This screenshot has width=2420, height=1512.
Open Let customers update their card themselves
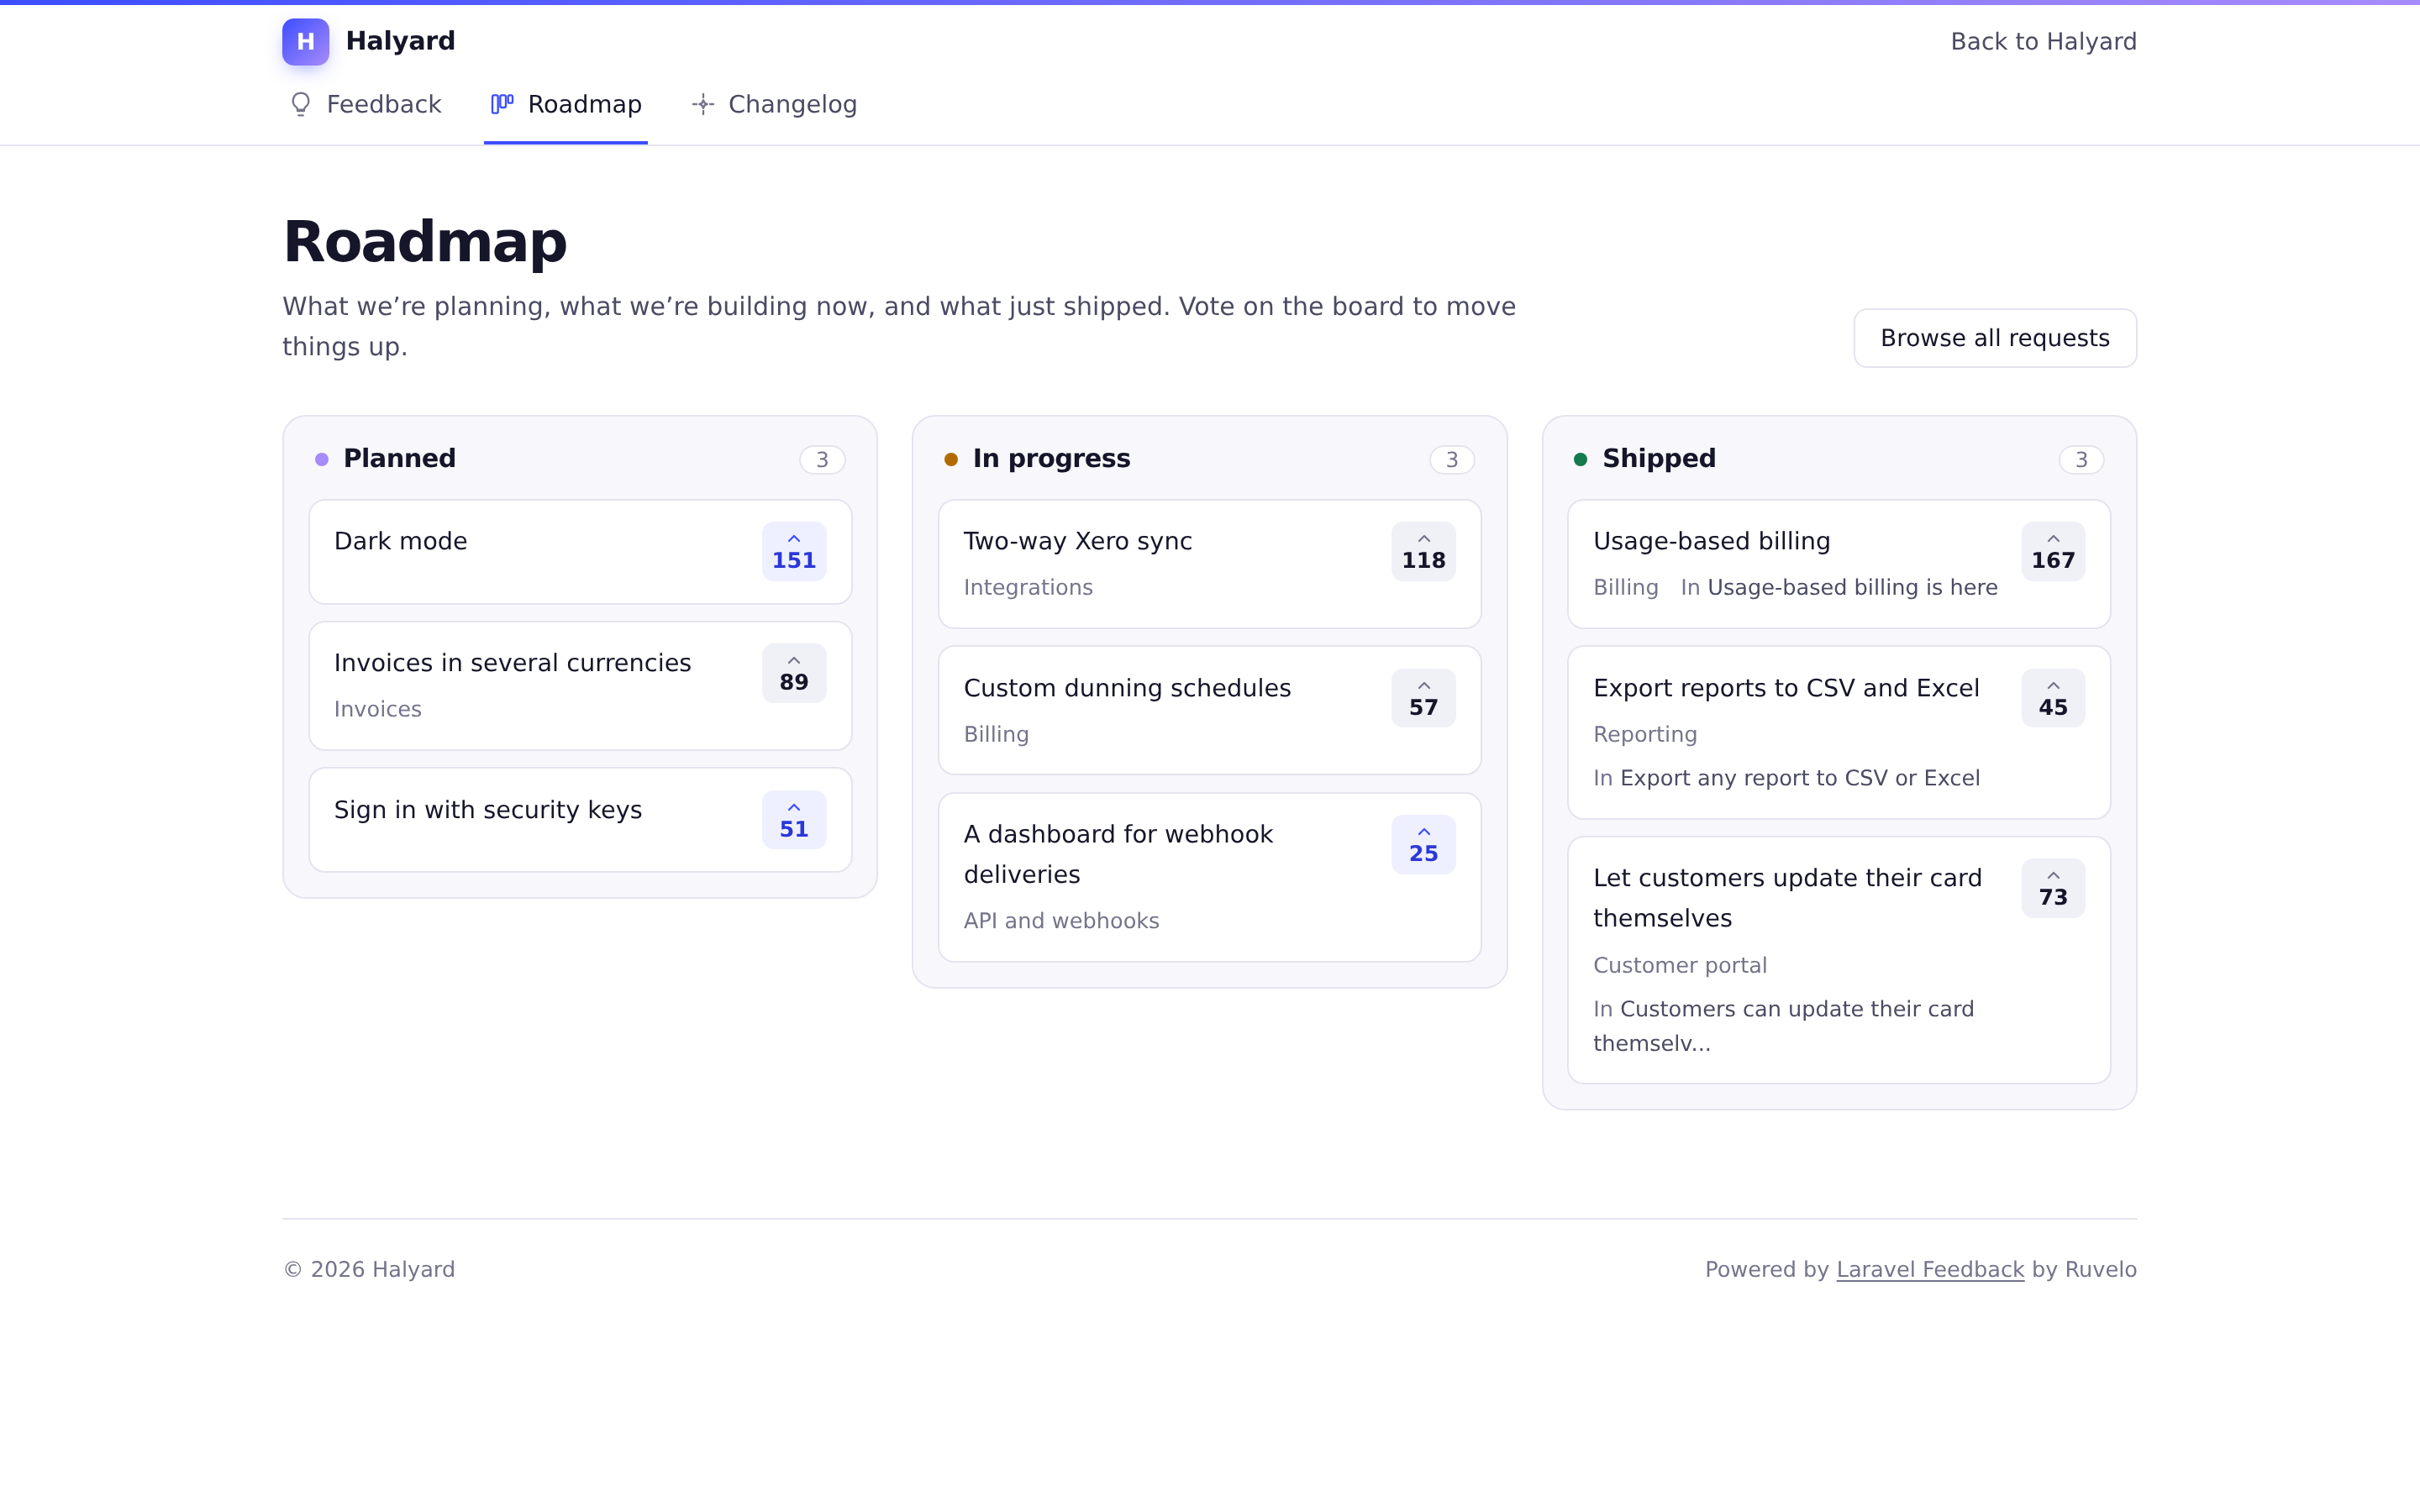point(1787,898)
